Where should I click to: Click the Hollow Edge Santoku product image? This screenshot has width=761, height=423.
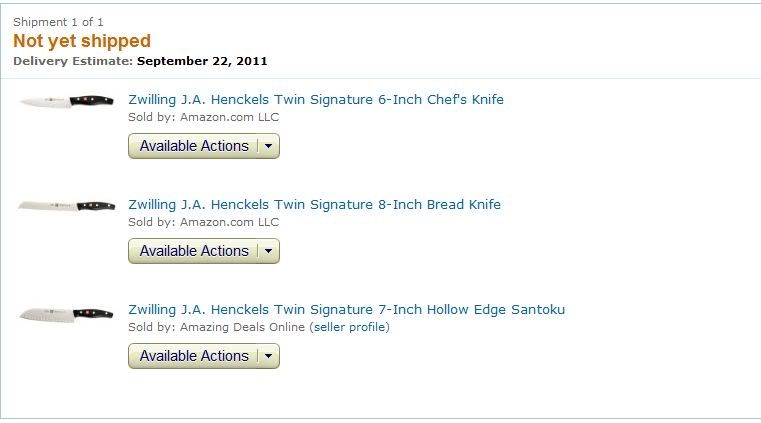(x=66, y=314)
